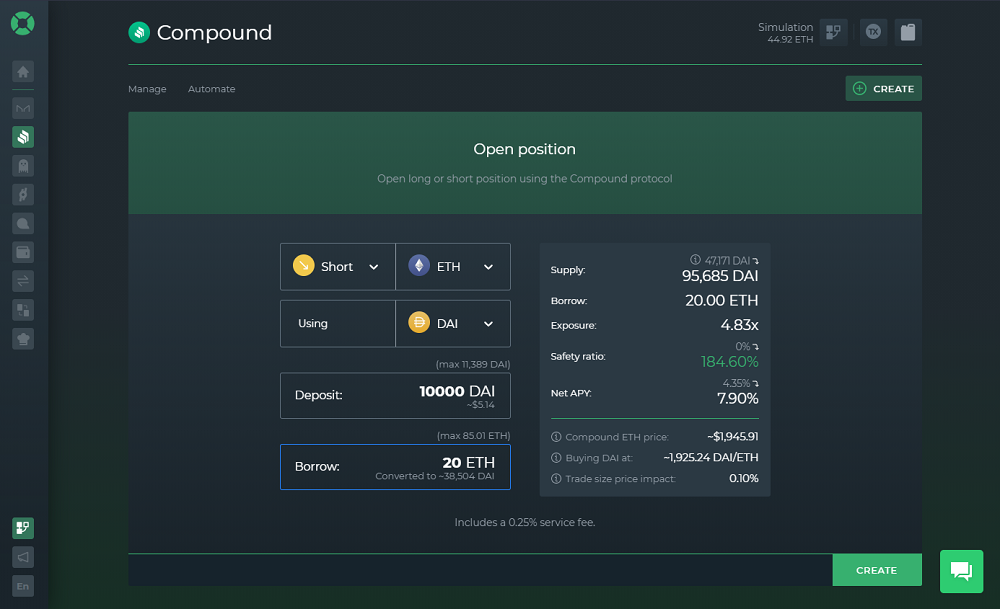Open the chef hat Recipe Creator icon
Image resolution: width=1000 pixels, height=609 pixels.
pos(23,339)
